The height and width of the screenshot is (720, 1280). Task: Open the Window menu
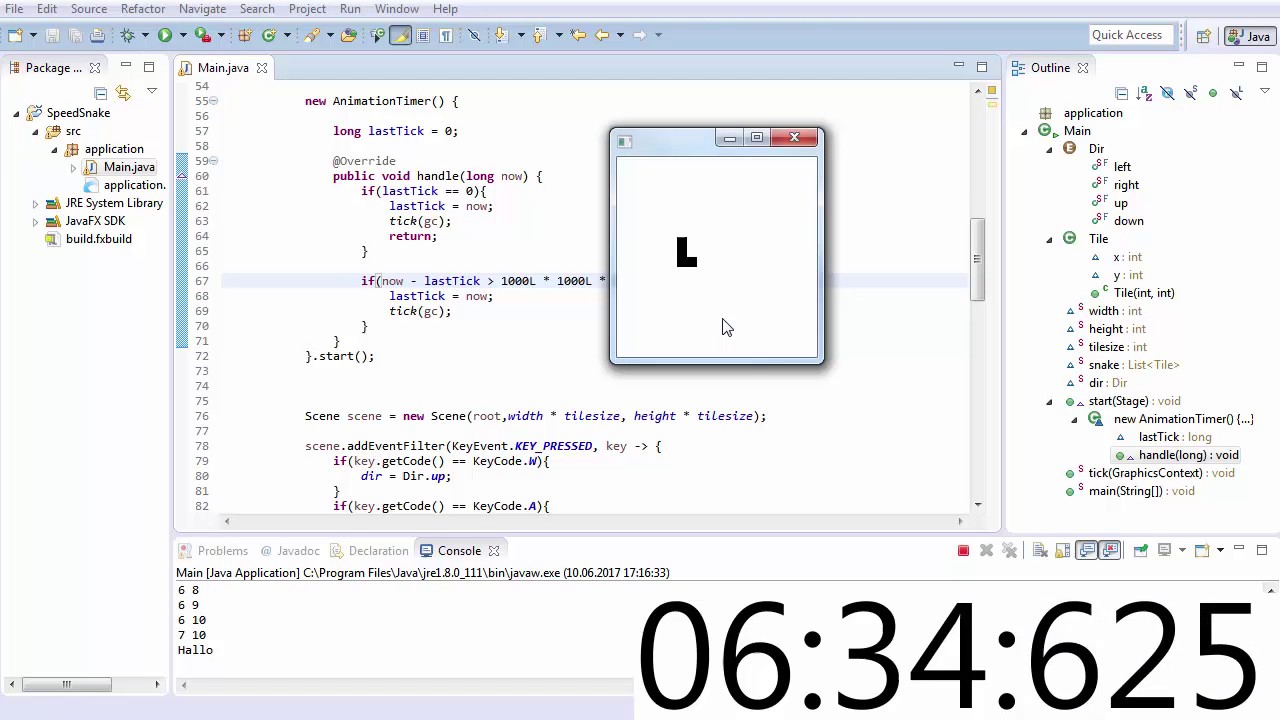[397, 9]
